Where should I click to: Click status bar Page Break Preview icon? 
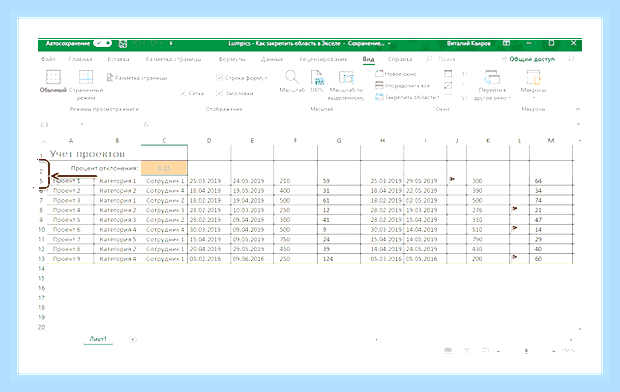pos(485,350)
